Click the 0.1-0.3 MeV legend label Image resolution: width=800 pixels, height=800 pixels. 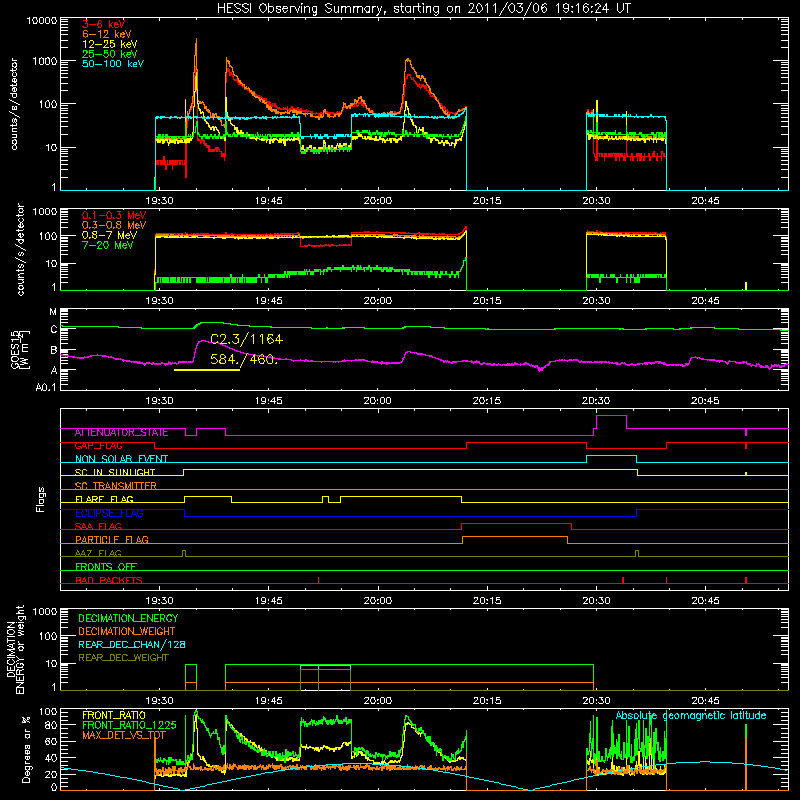coord(114,215)
